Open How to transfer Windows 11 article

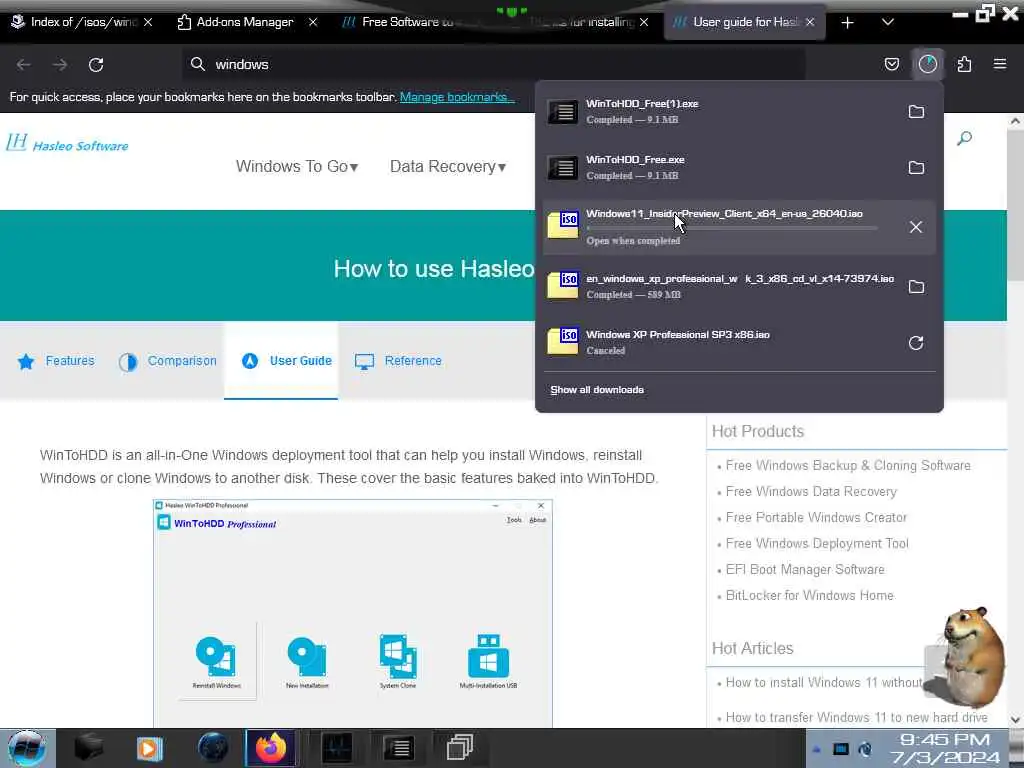856,718
